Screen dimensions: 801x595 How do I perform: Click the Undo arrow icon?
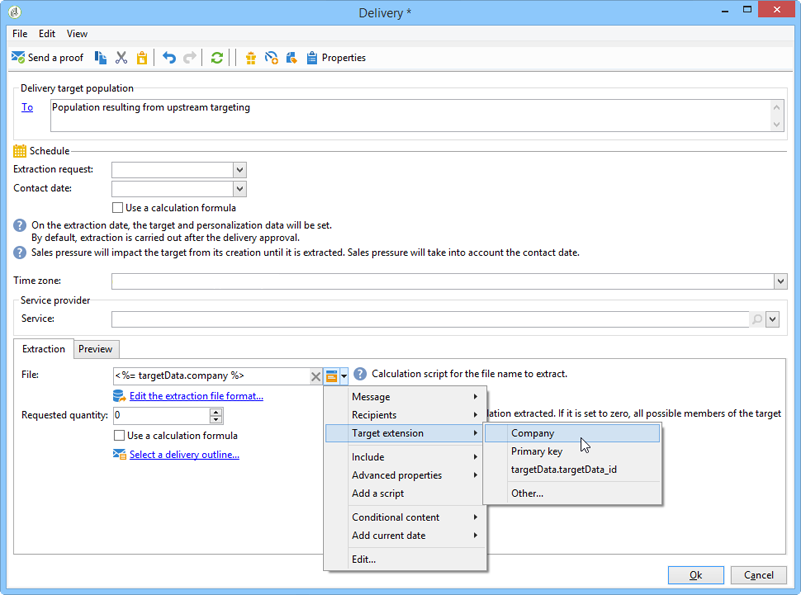[169, 58]
